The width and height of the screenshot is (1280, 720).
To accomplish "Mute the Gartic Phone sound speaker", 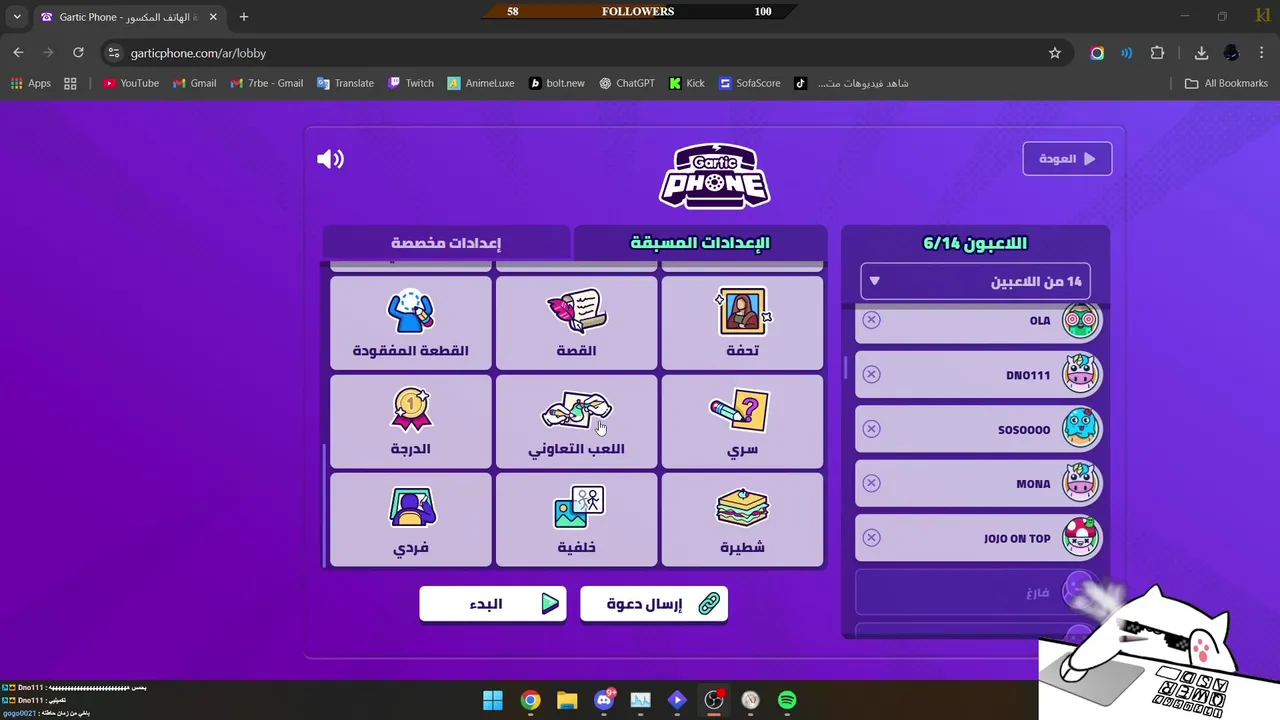I will click(330, 159).
